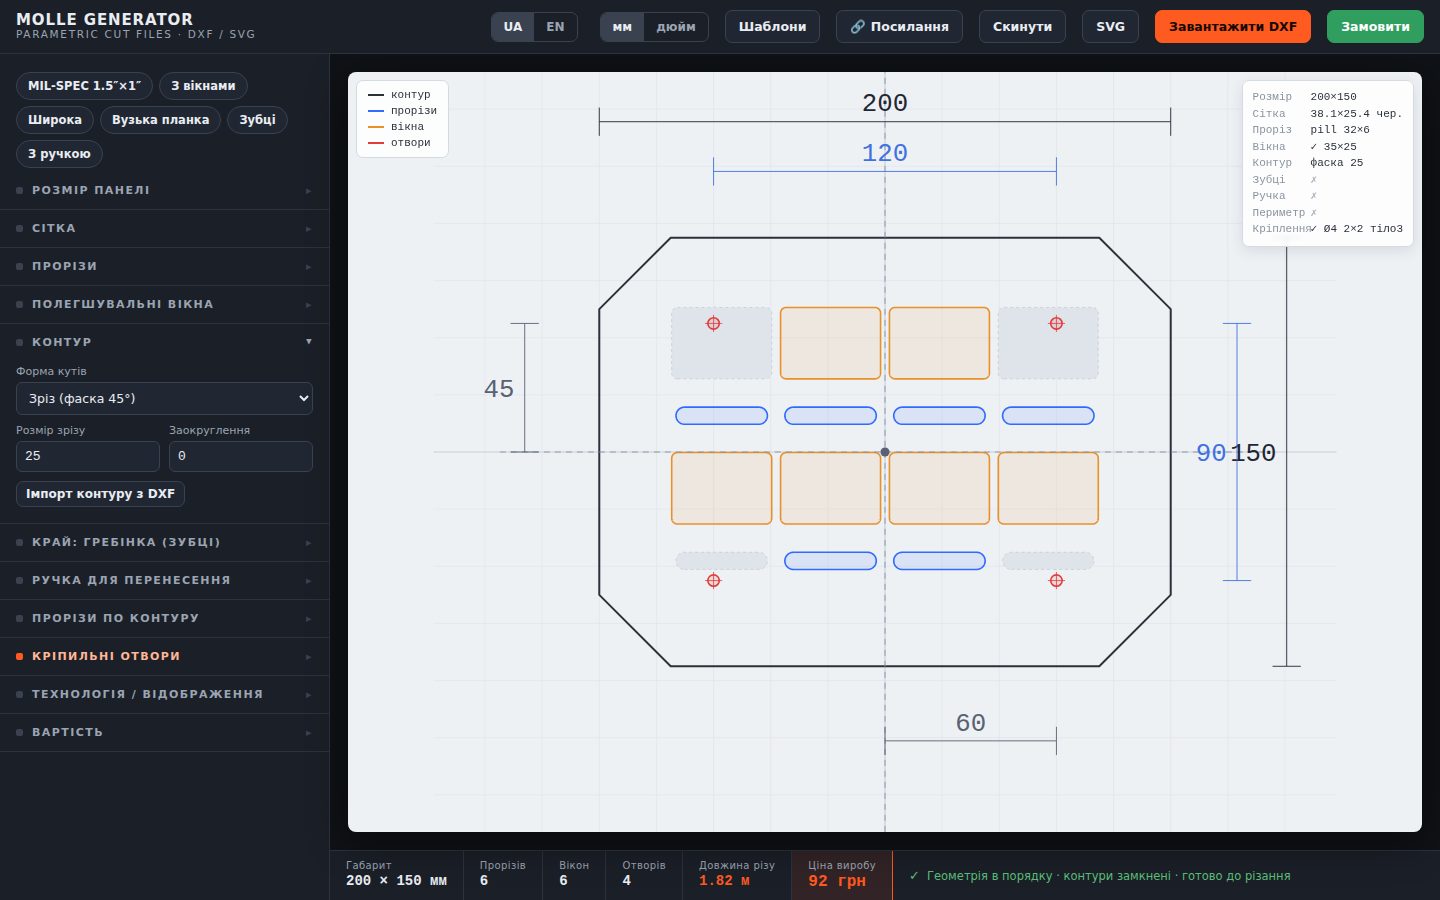Image resolution: width=1440 pixels, height=900 pixels.
Task: Select the top-left blue pill slot
Action: [721, 415]
